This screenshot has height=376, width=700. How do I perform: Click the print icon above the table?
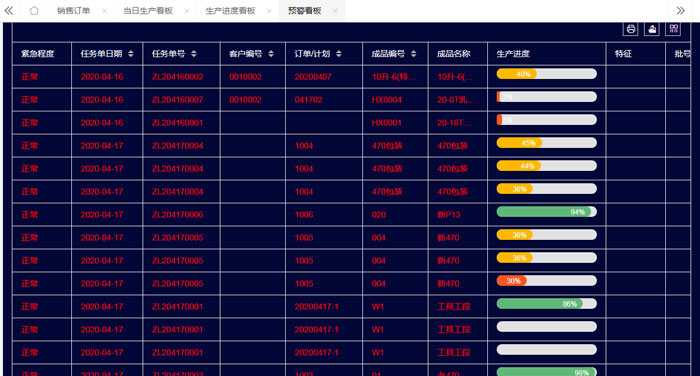point(630,29)
